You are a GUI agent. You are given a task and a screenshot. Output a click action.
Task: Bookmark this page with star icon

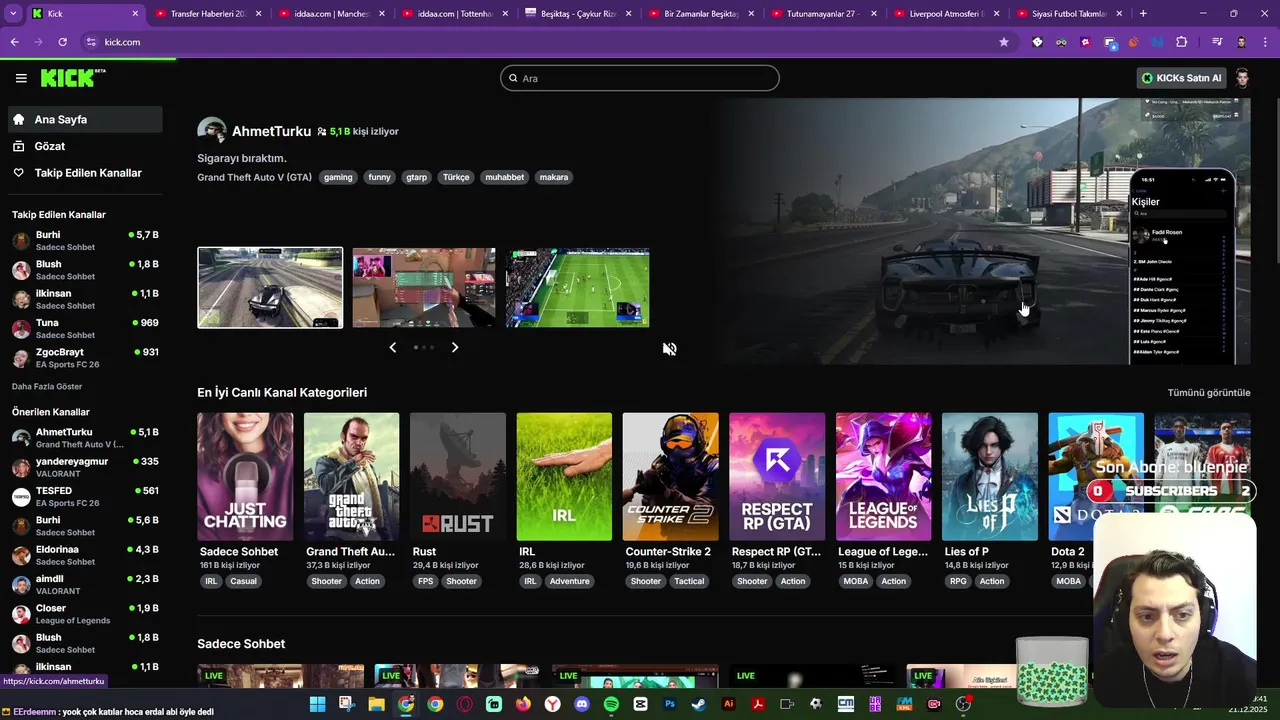(1004, 42)
